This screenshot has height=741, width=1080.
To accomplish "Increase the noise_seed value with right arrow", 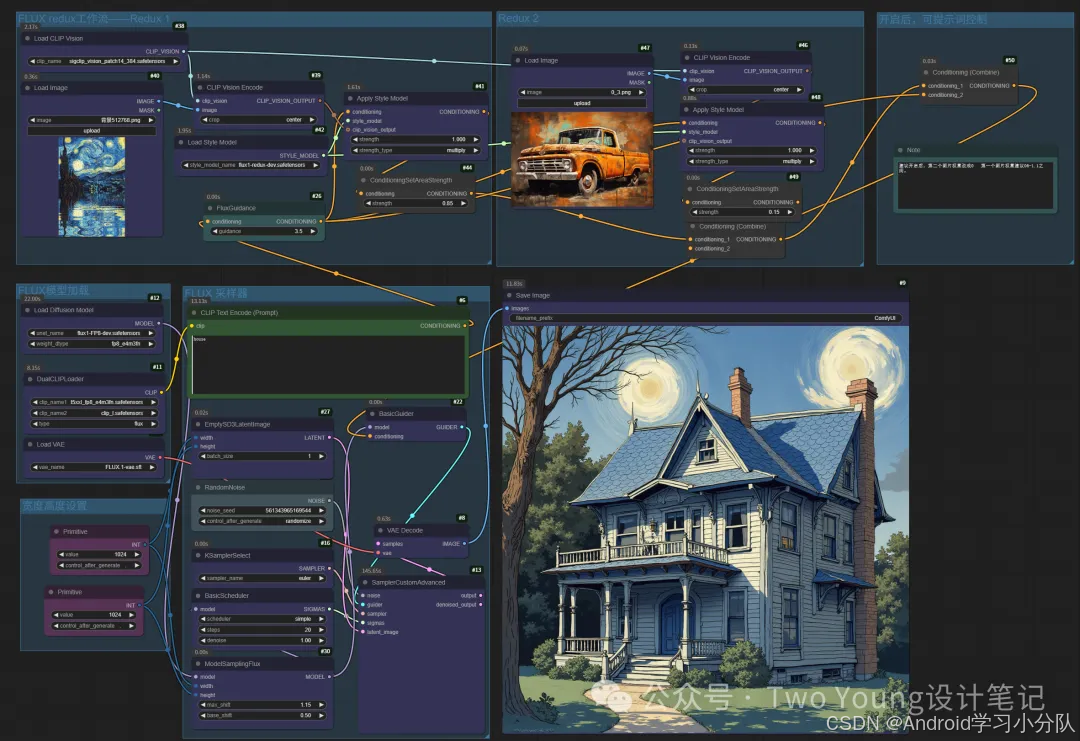I will coord(321,511).
